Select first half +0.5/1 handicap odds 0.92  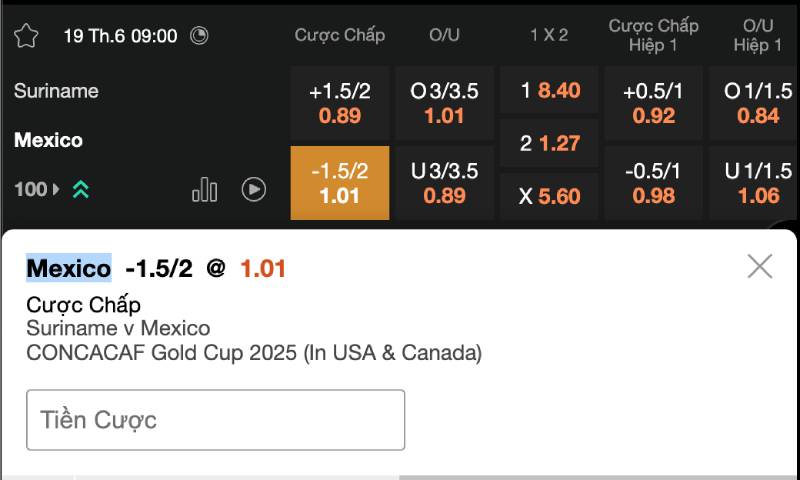[x=654, y=103]
